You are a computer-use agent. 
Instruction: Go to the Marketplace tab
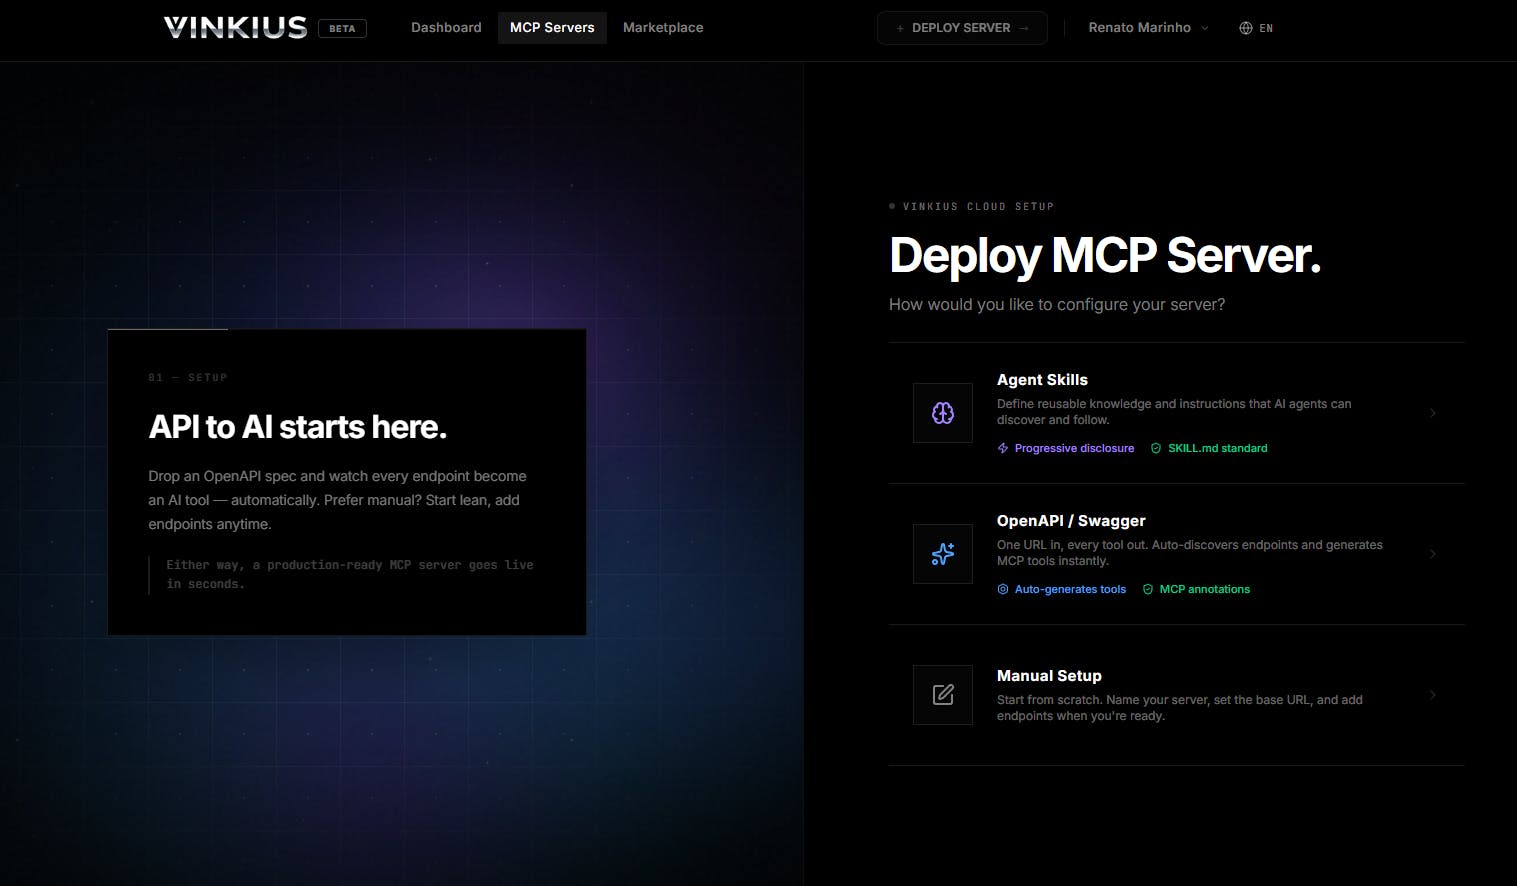coord(663,27)
